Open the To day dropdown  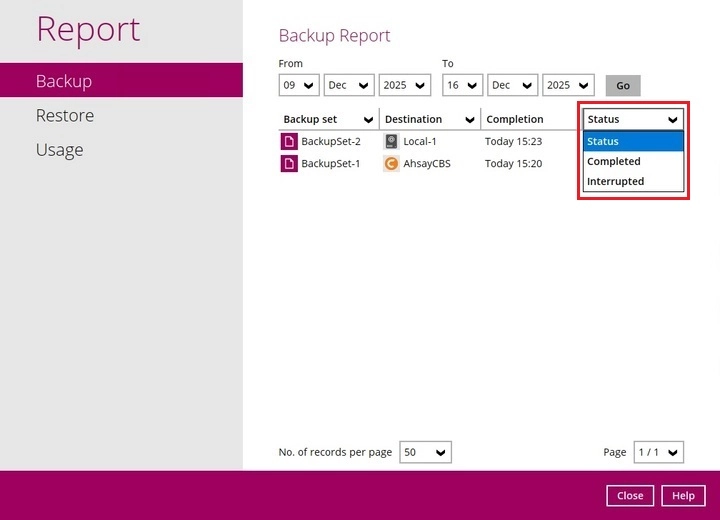(462, 86)
